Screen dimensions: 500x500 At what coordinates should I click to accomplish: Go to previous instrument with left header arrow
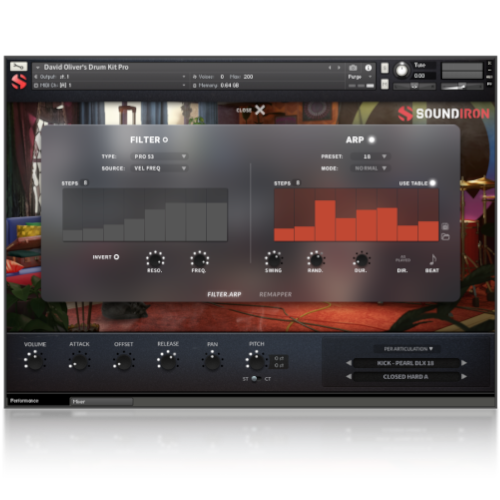point(330,68)
